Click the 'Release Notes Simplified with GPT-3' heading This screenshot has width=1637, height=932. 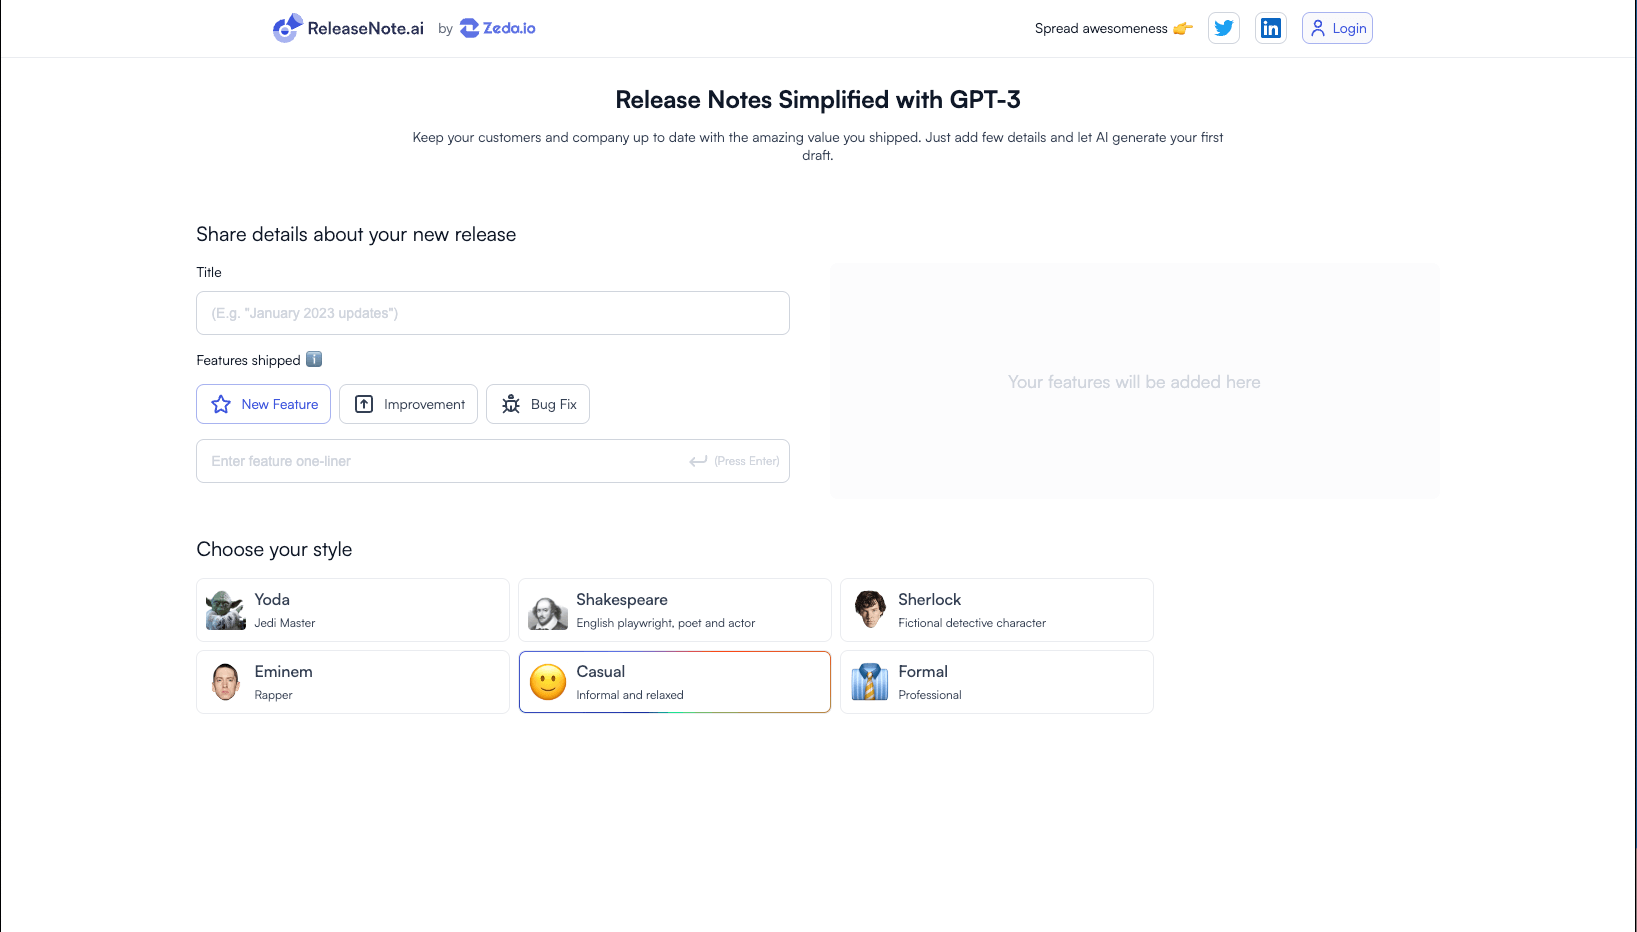(x=818, y=100)
